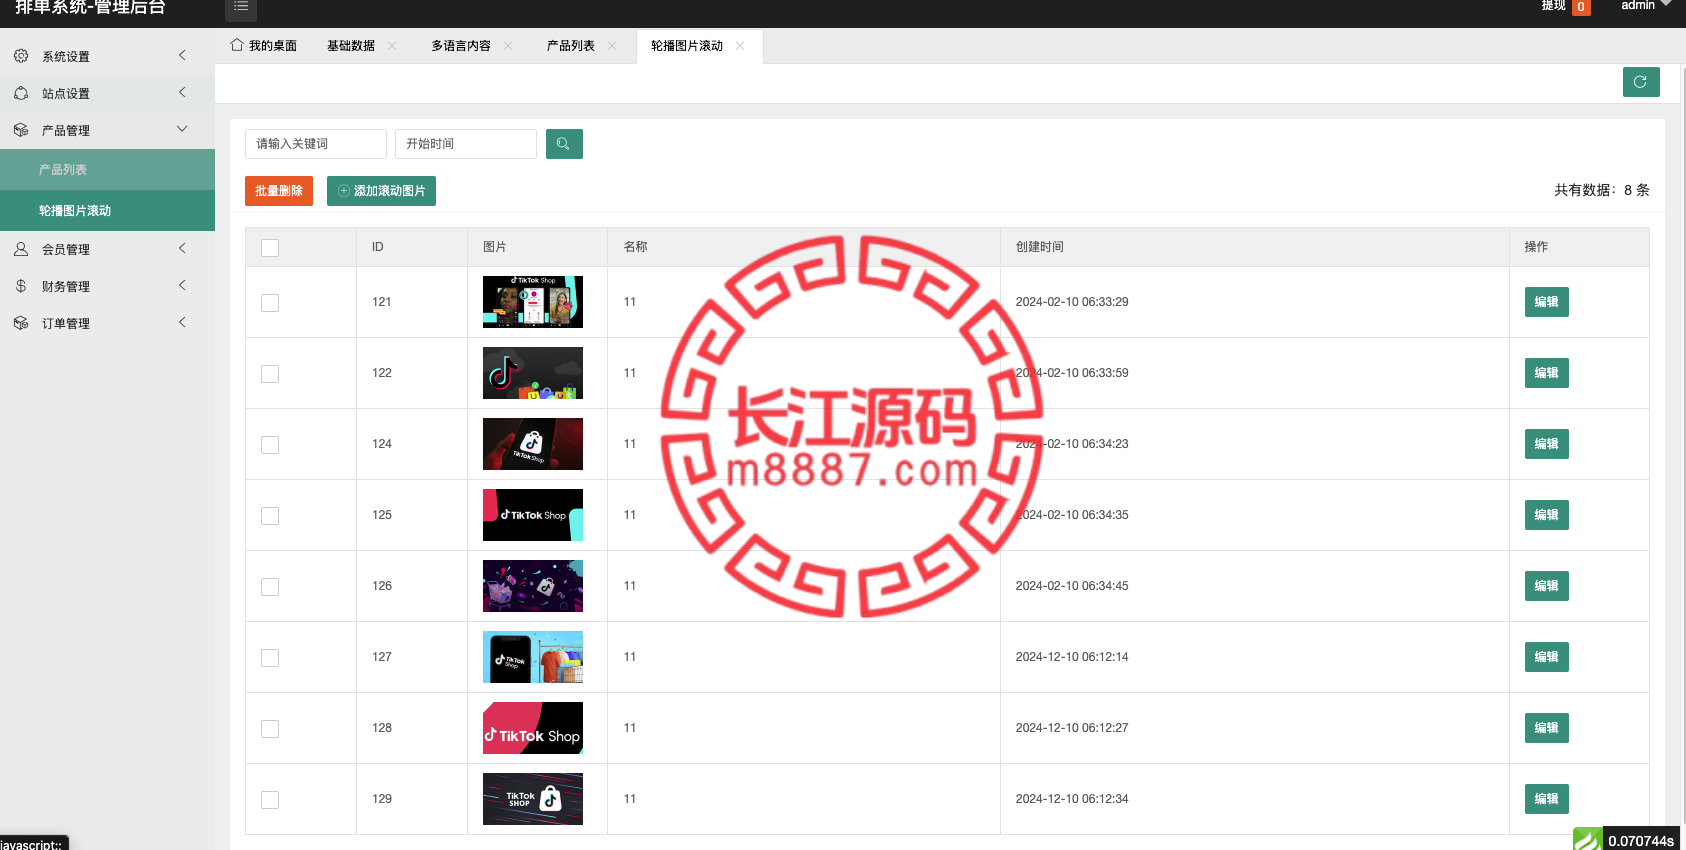Check the row with ID 121
Viewport: 1686px width, 850px height.
tap(270, 303)
